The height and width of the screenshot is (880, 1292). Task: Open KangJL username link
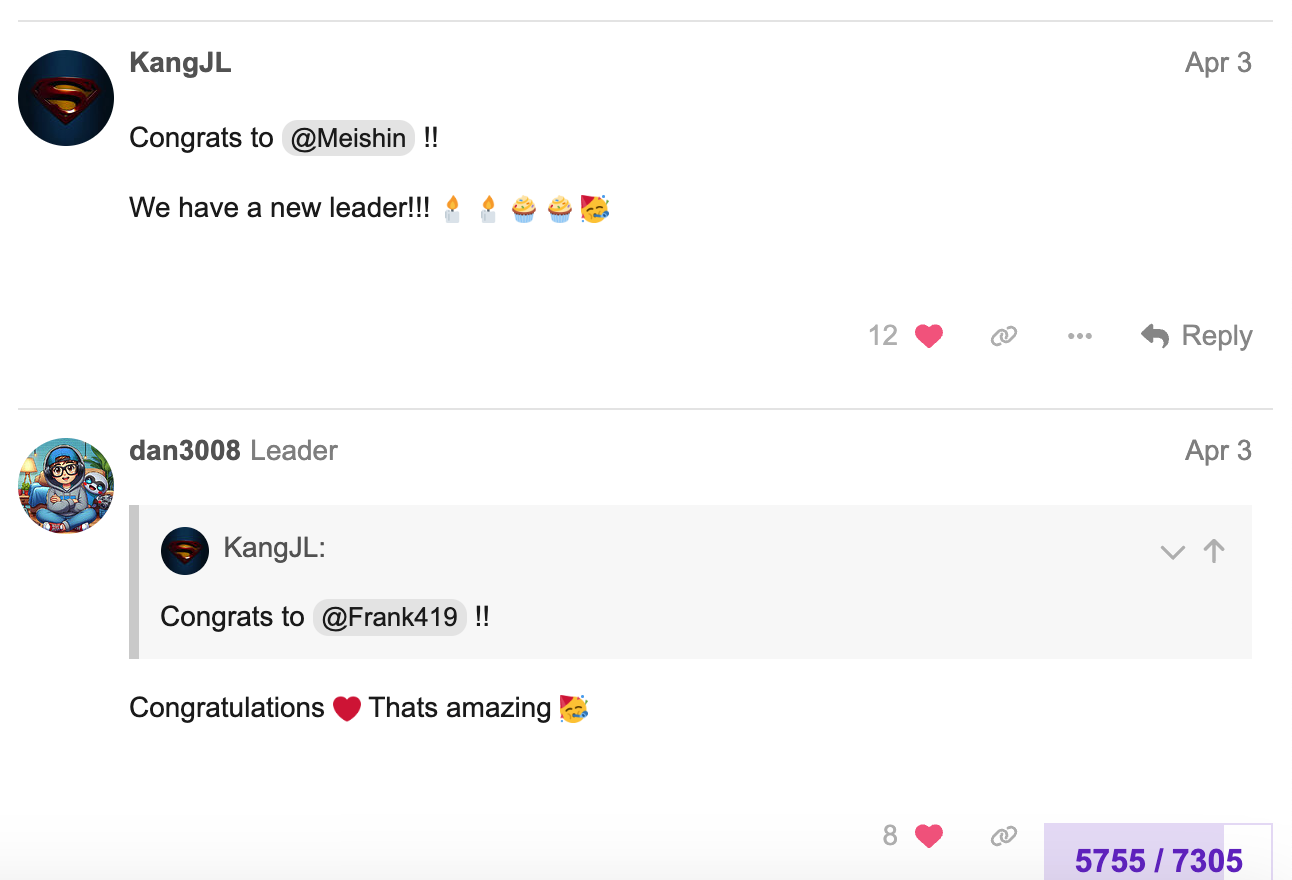tap(180, 63)
